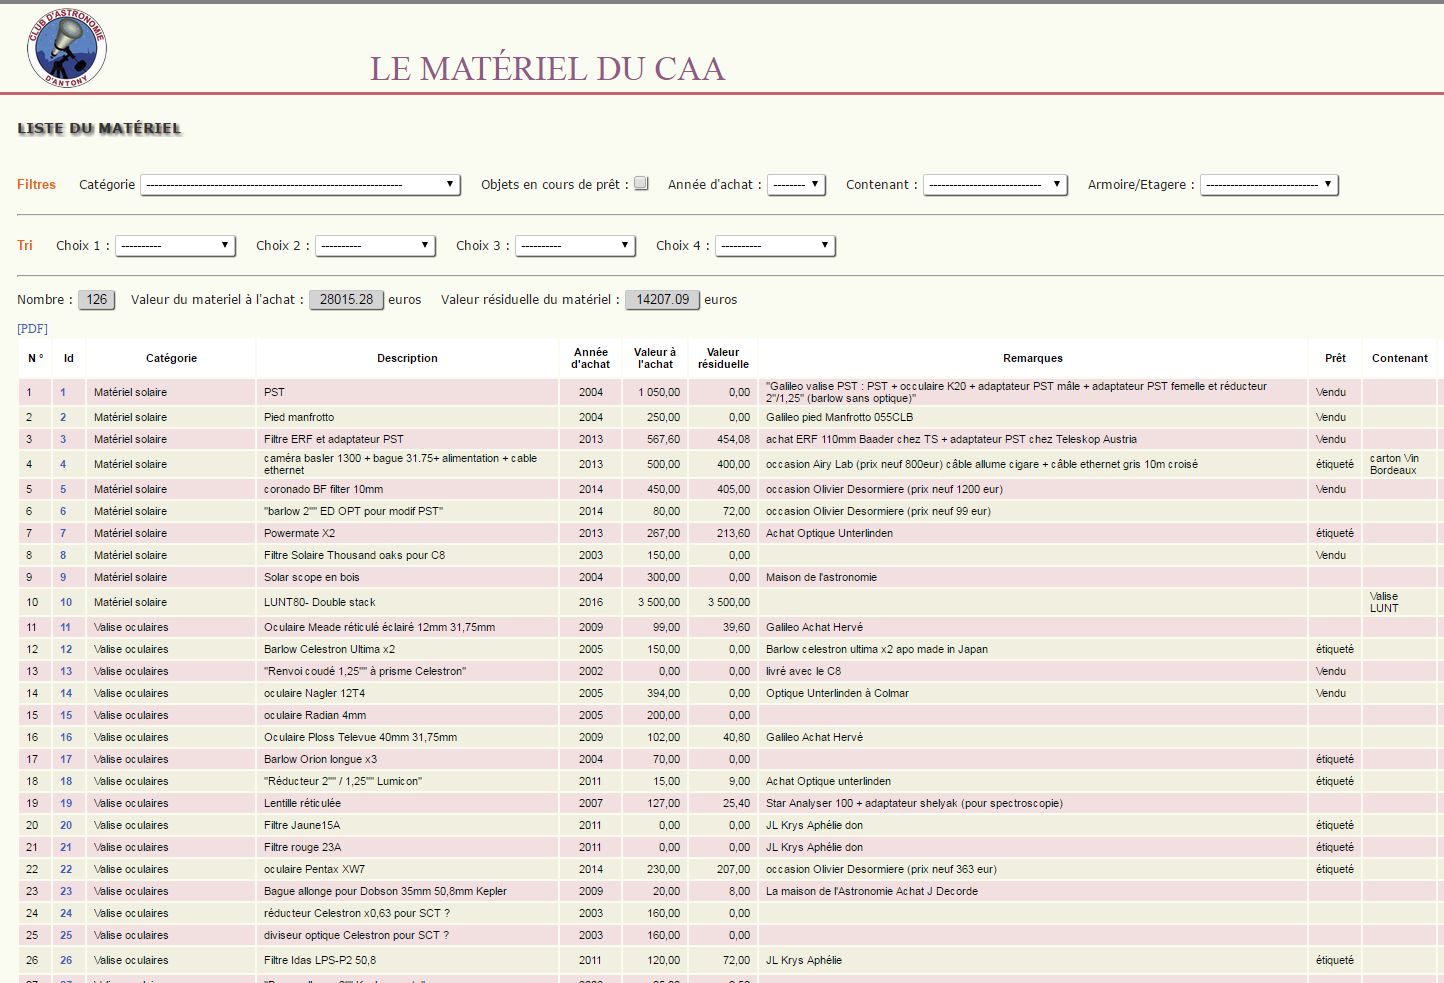Open the Catégorie filter dropdown
The width and height of the screenshot is (1444, 983).
click(x=300, y=185)
